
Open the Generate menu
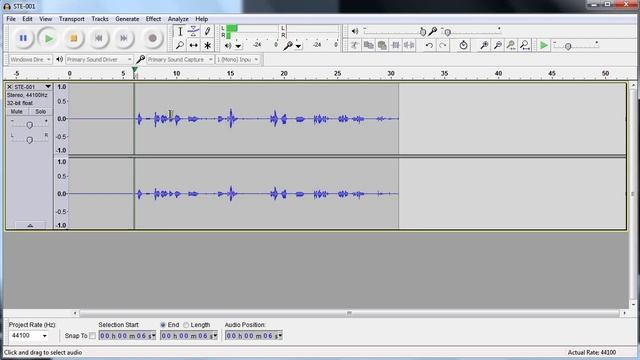127,19
